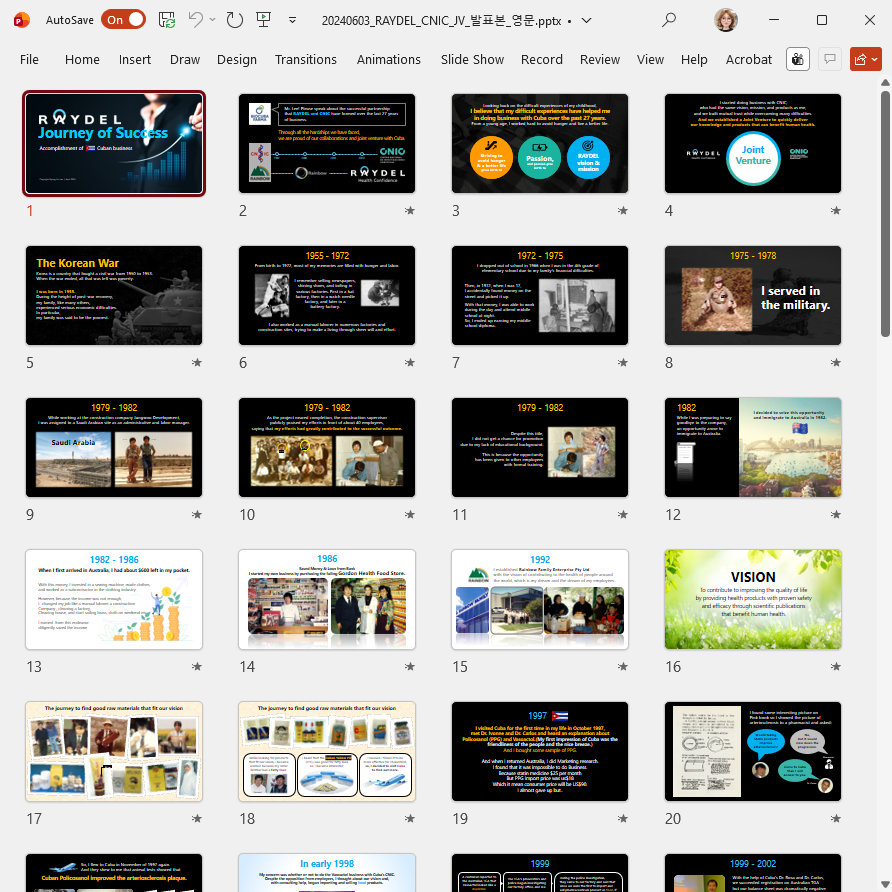The image size is (892, 892).
Task: Click transition star icon under slide 13
Action: pyautogui.click(x=197, y=666)
